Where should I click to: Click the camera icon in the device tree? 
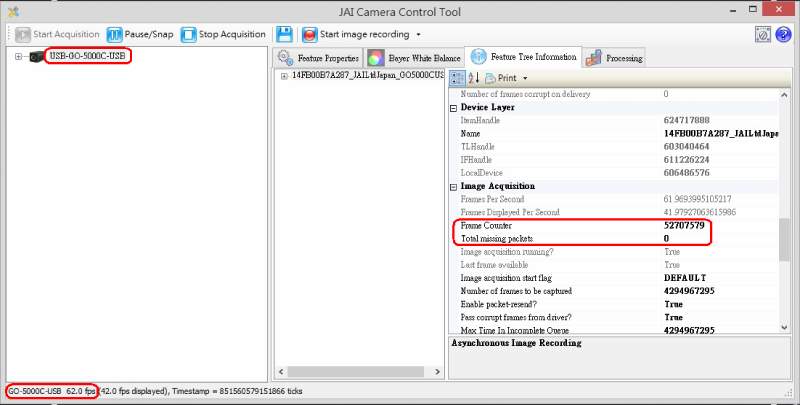(x=37, y=57)
